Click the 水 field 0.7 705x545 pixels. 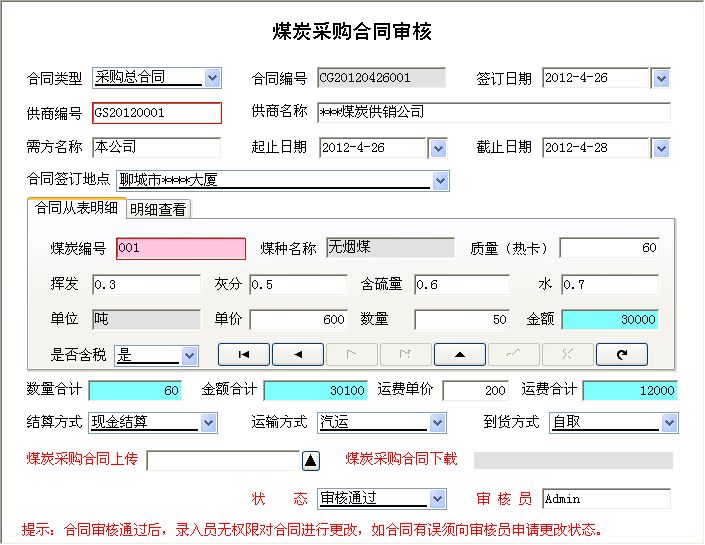click(x=610, y=285)
